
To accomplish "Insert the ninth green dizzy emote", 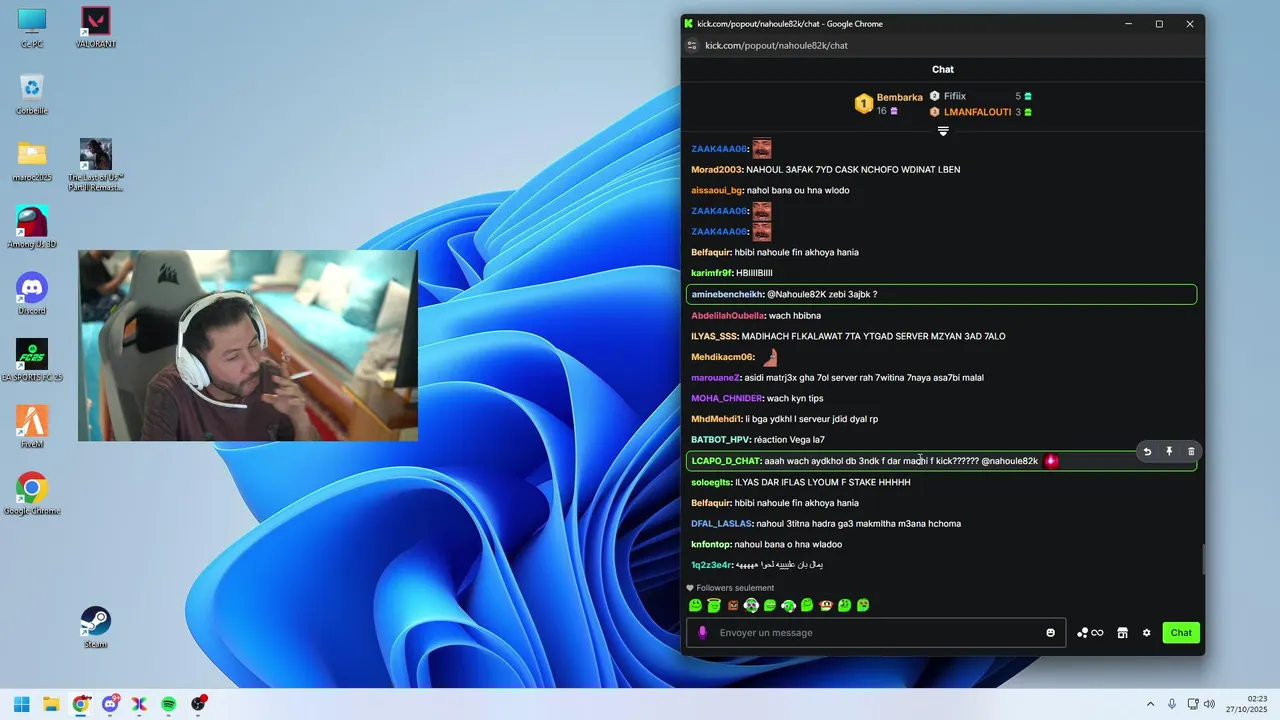I will point(845,605).
